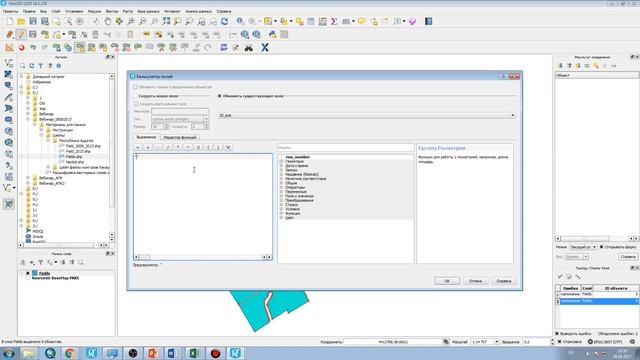640x360 pixels.
Task: Expand 'Геометрия' function group
Action: click(x=281, y=161)
